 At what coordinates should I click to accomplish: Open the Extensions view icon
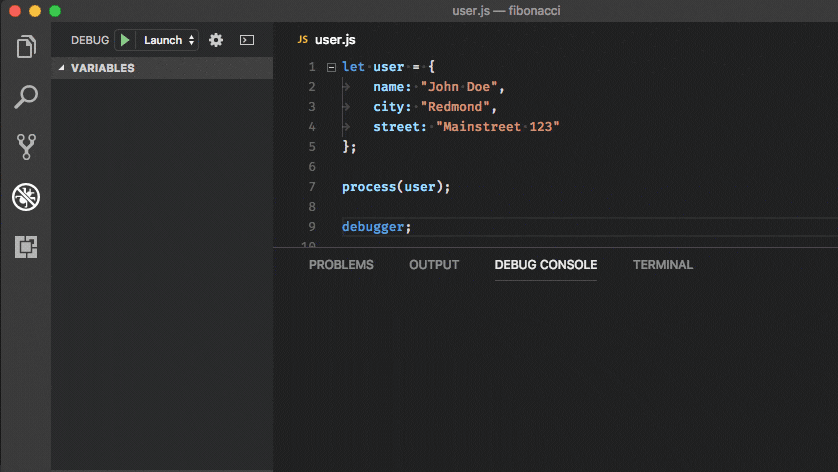[x=26, y=247]
